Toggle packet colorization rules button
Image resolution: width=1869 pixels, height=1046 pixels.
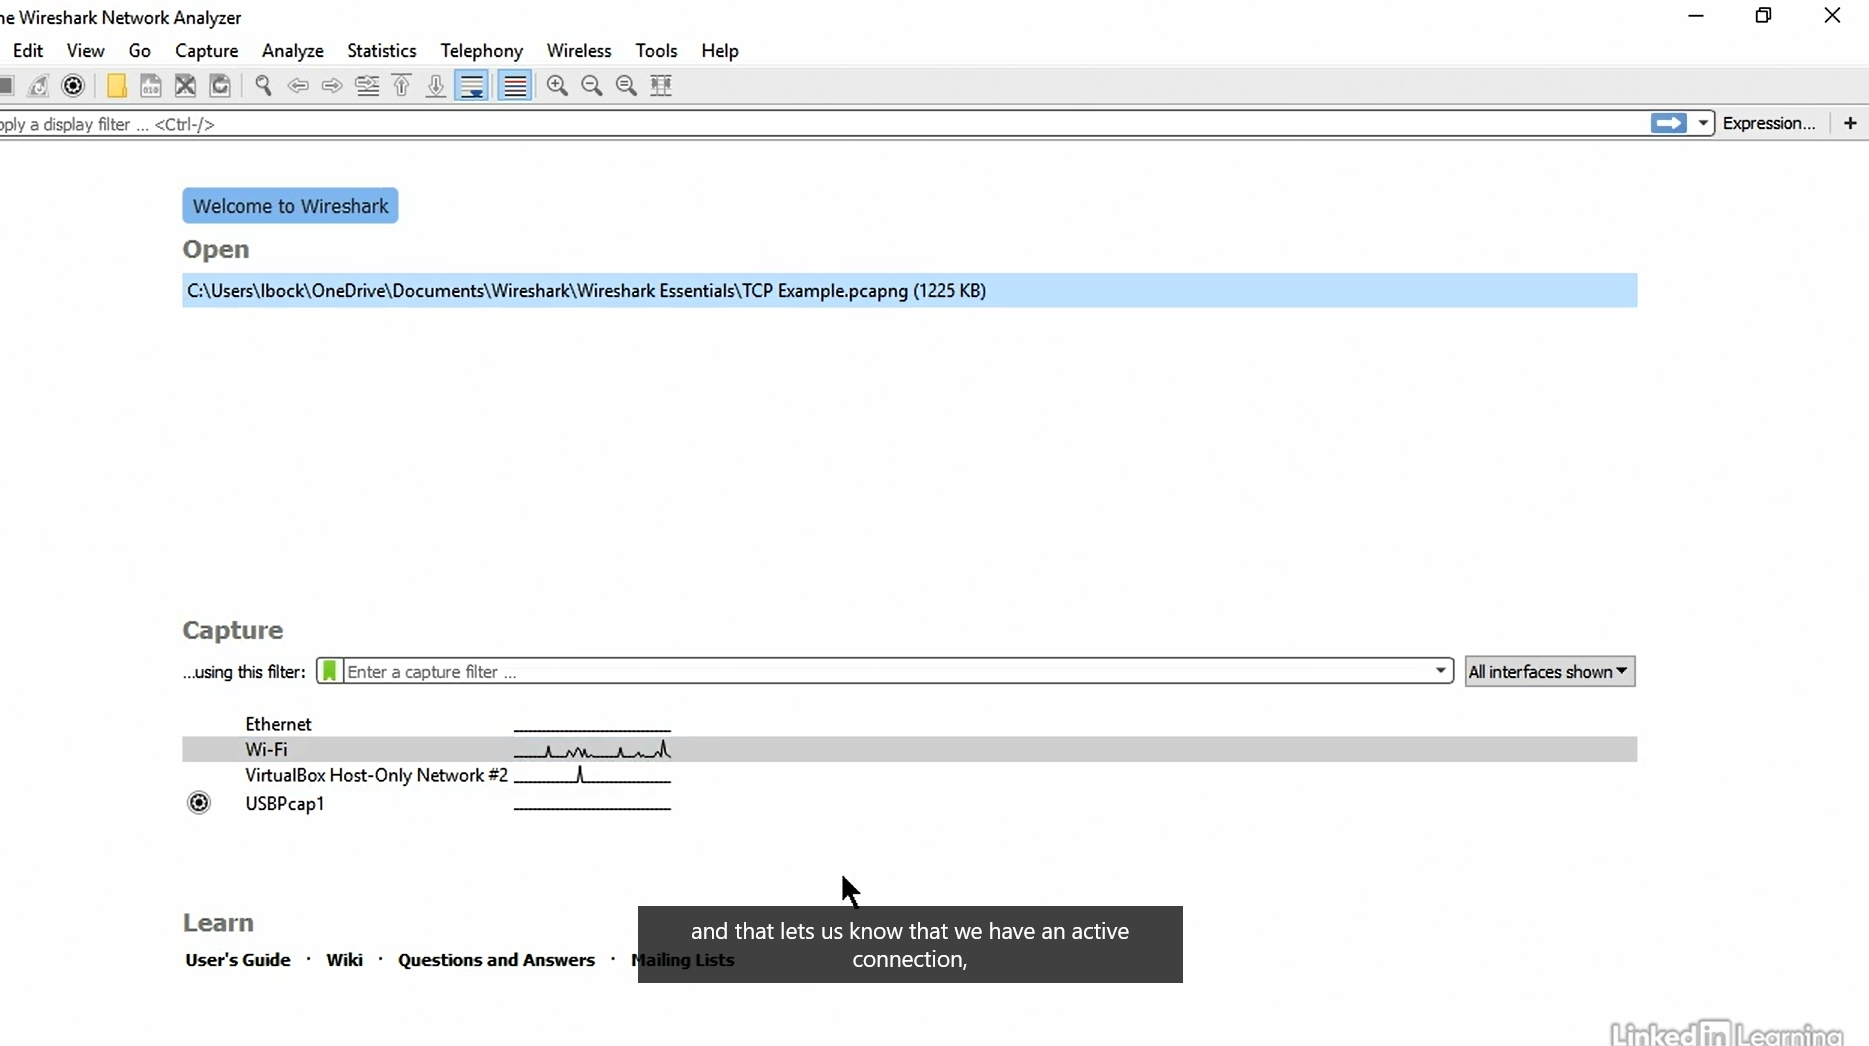pos(515,86)
